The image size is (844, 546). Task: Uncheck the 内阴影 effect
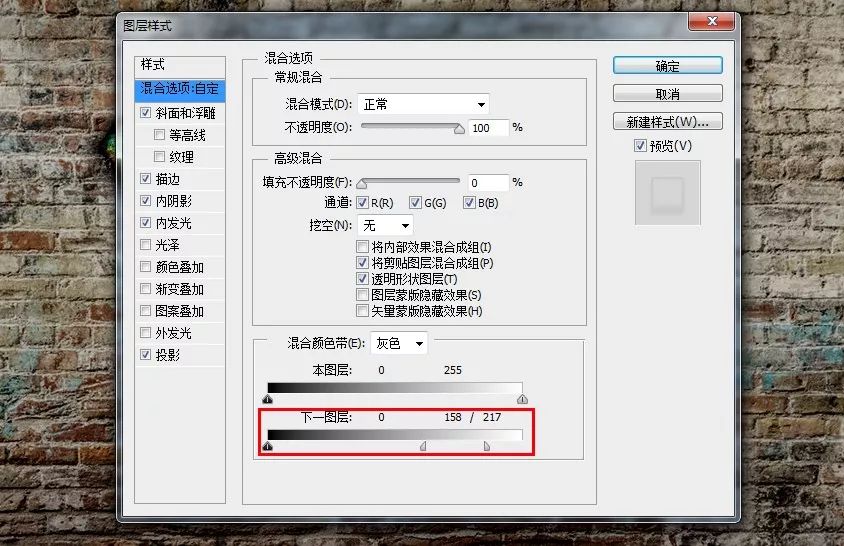tap(145, 201)
